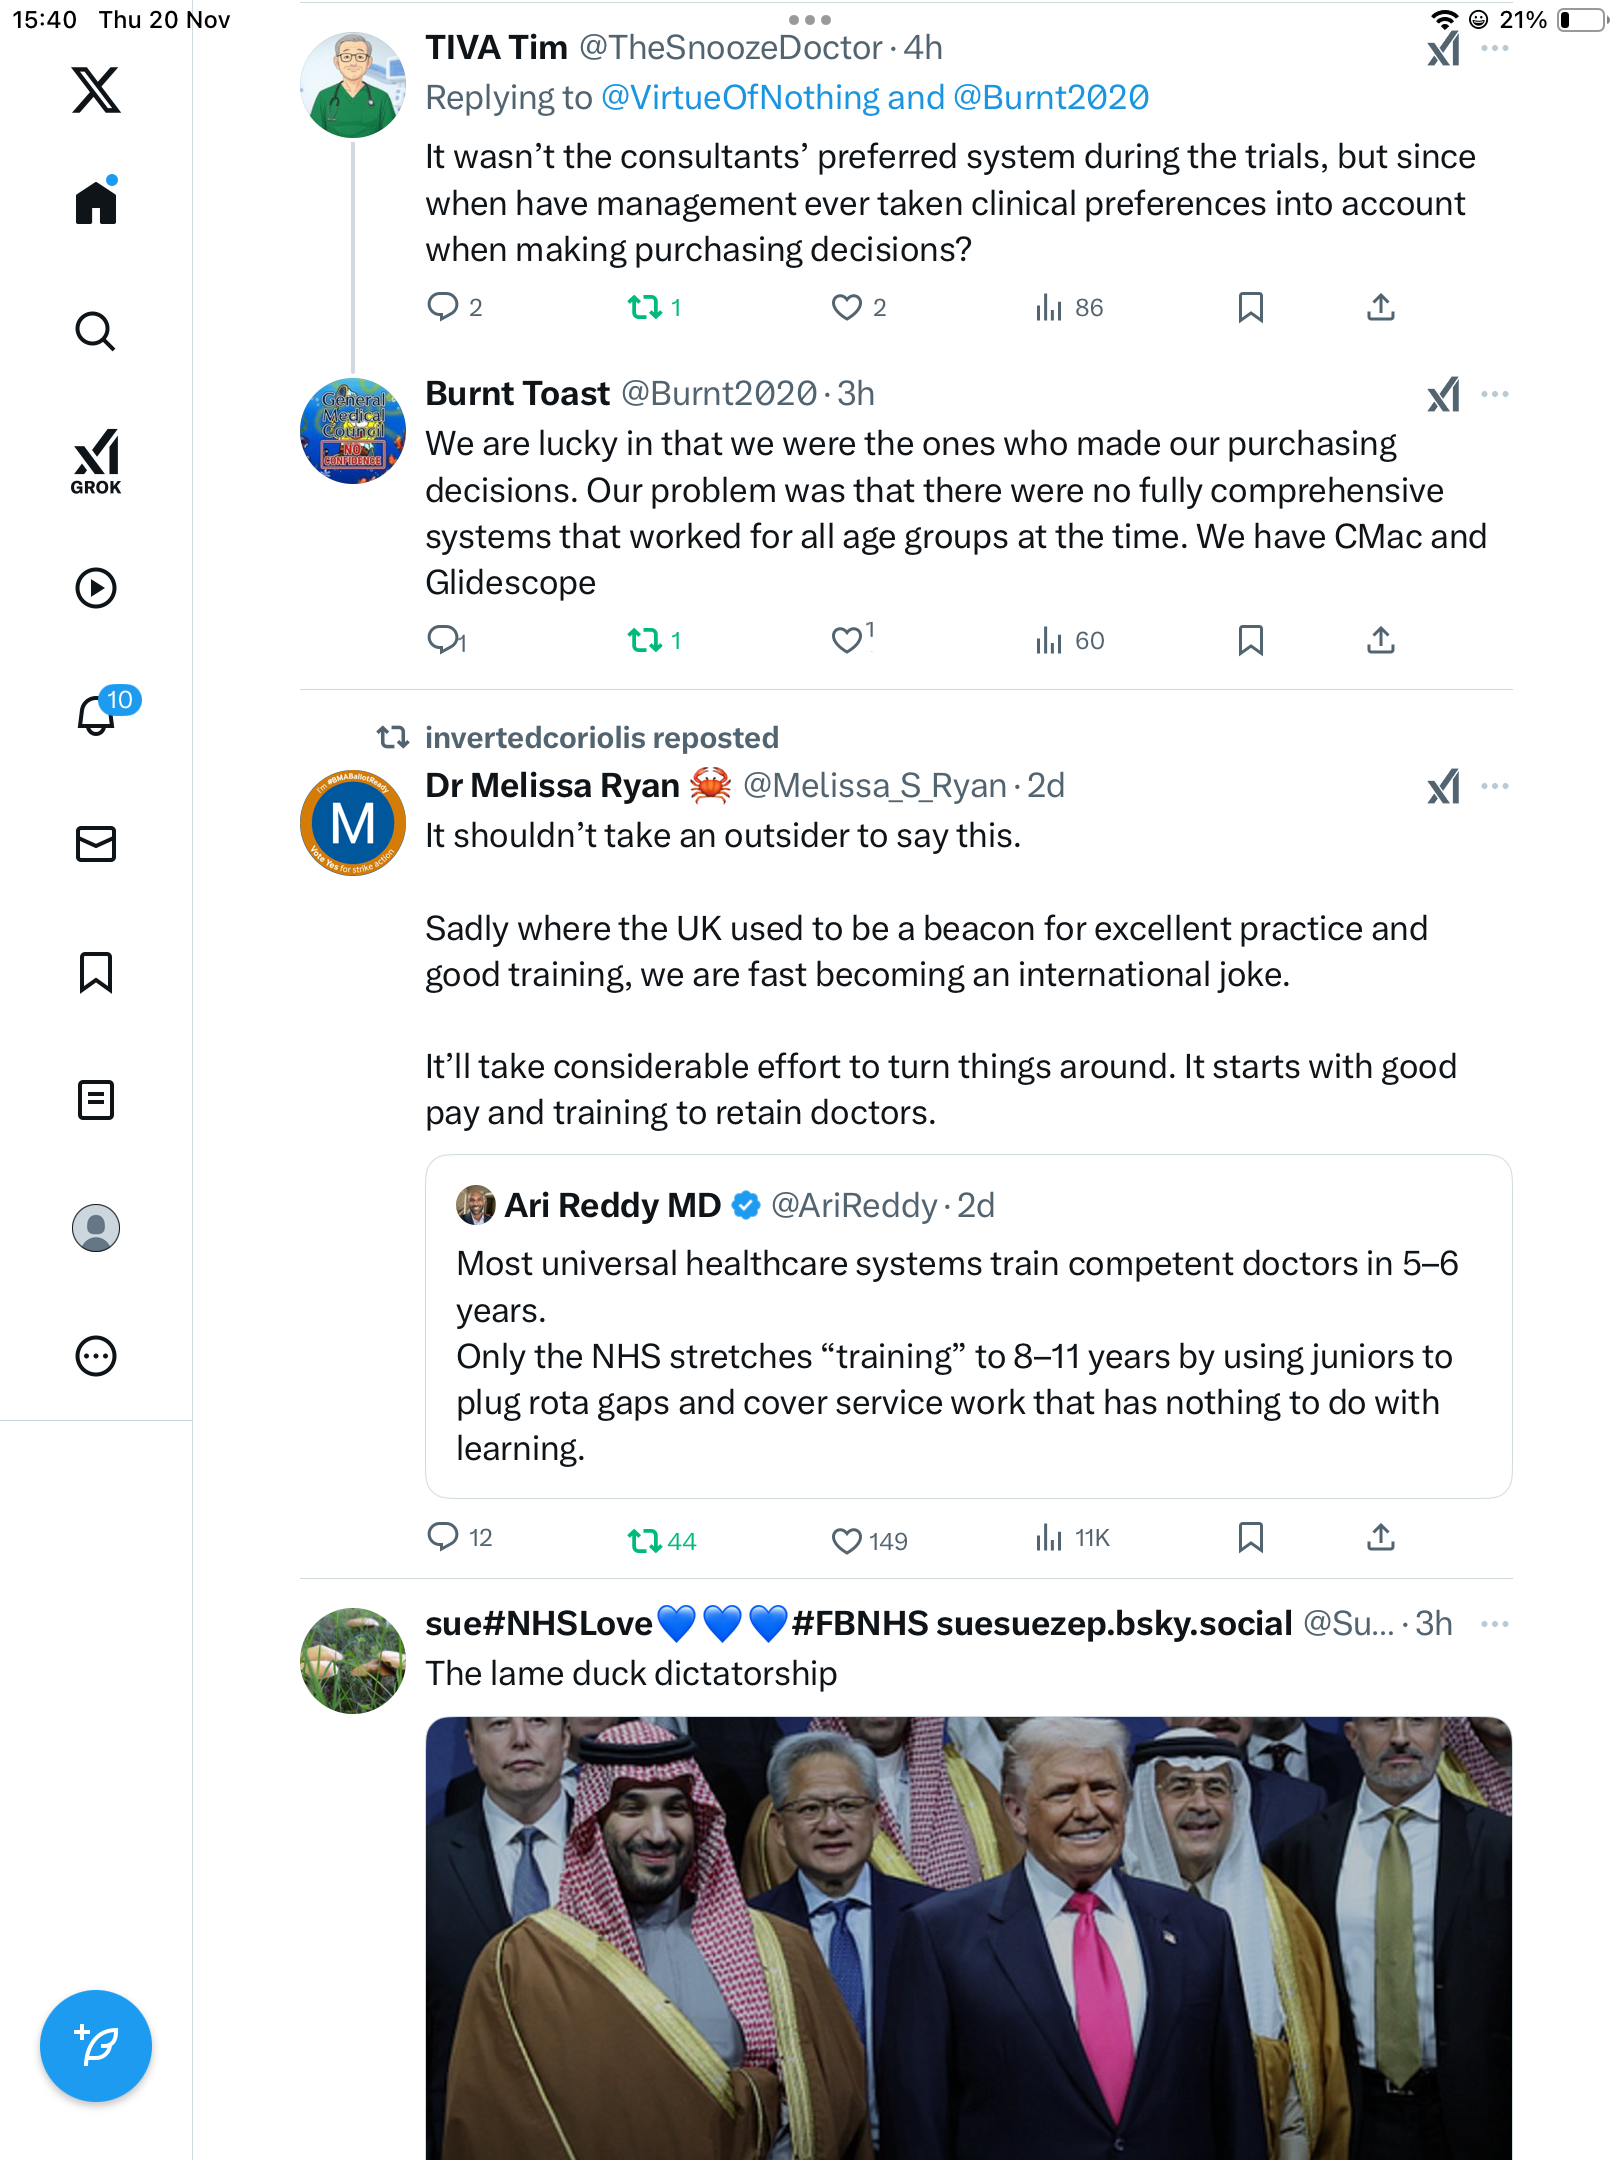Undo repost on TIVA Tim's reply
The image size is (1620, 2160).
[x=645, y=307]
